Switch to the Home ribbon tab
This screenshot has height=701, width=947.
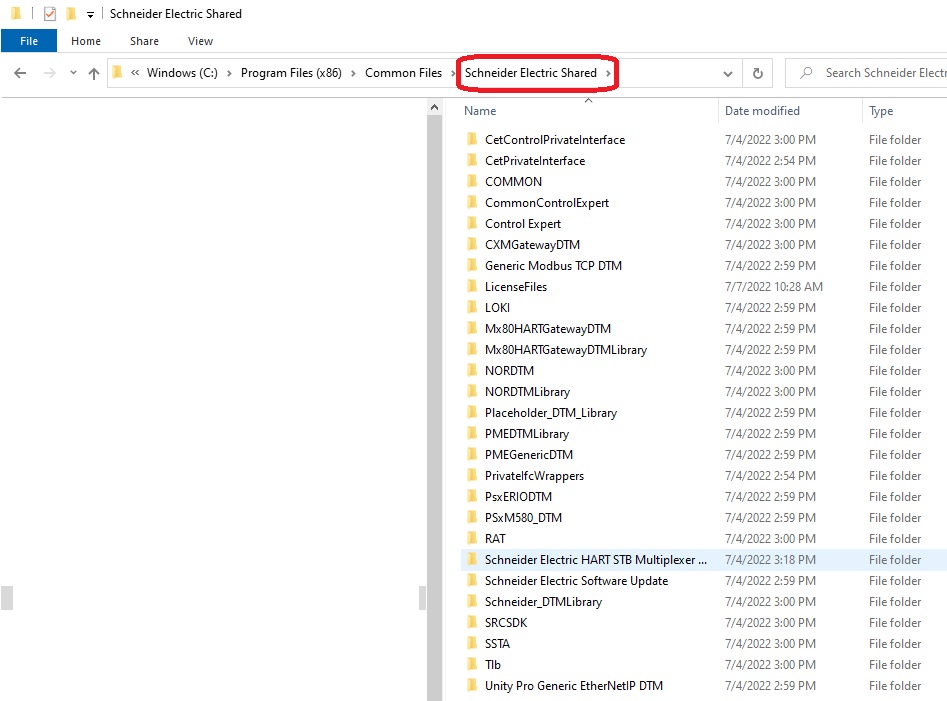[86, 41]
